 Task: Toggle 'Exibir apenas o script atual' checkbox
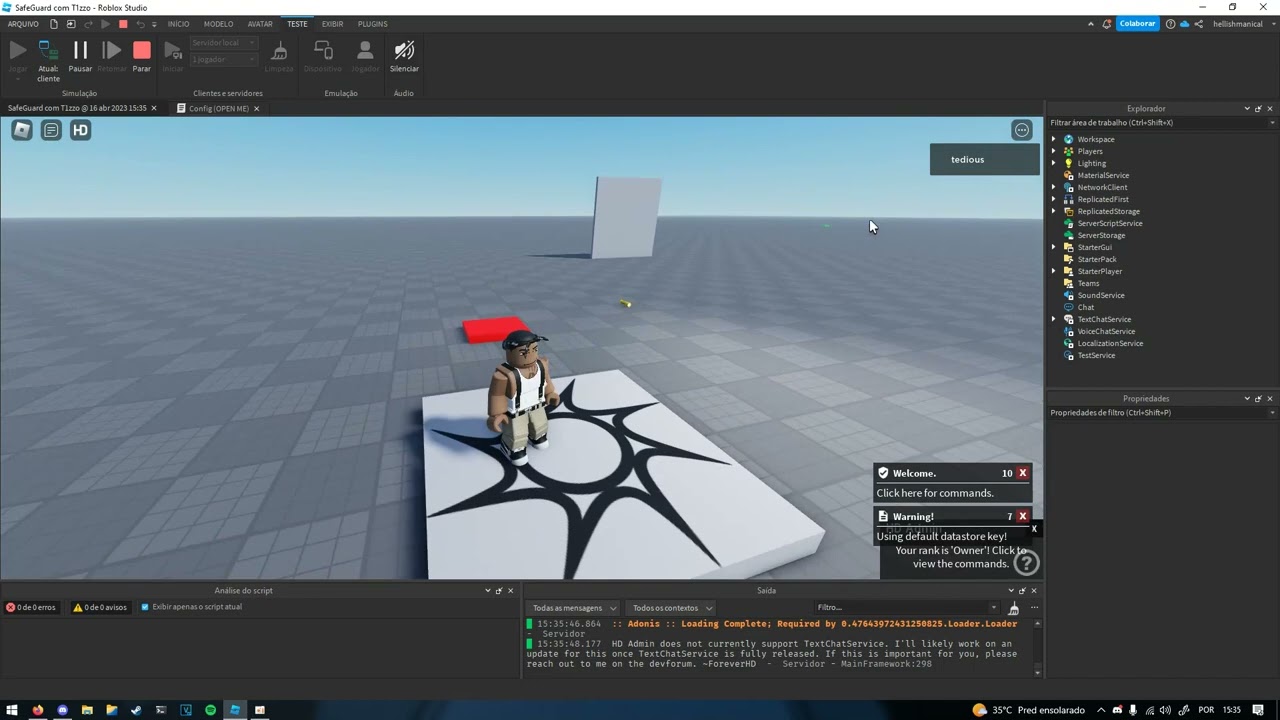point(145,607)
